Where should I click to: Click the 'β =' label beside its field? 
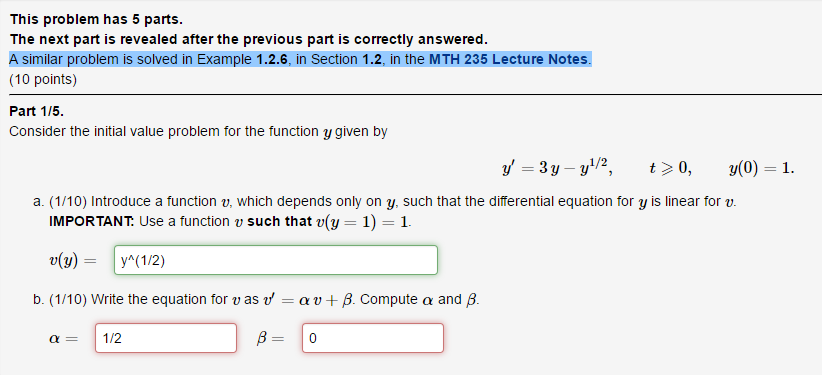[x=271, y=339]
